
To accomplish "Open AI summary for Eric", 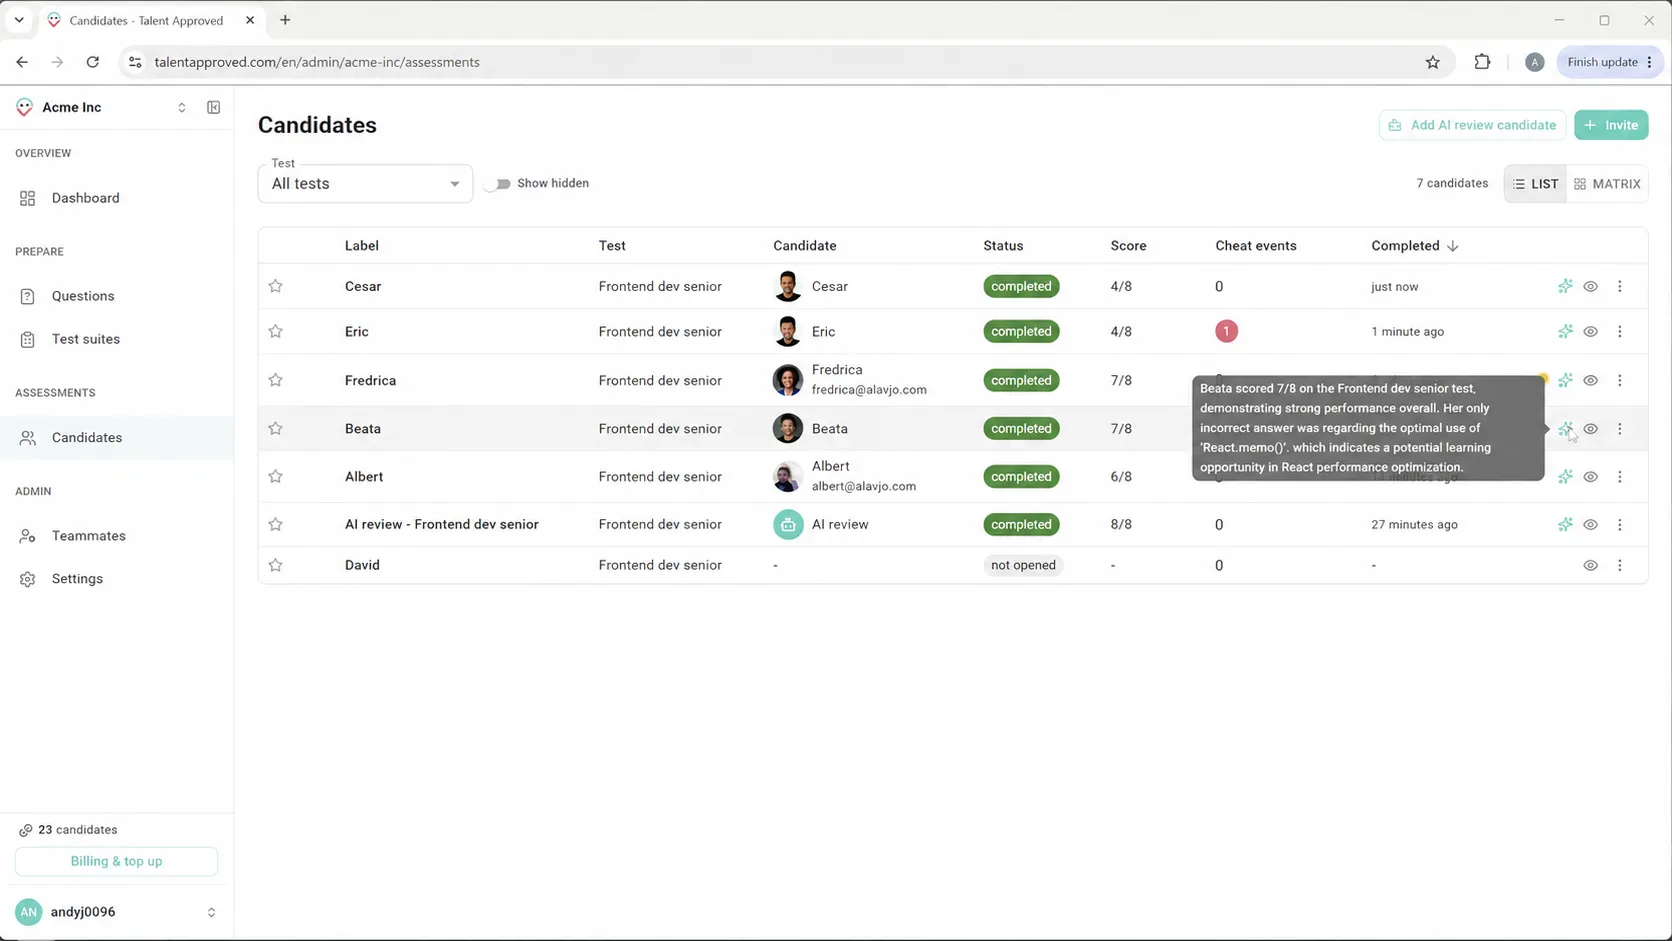I will pos(1565,331).
